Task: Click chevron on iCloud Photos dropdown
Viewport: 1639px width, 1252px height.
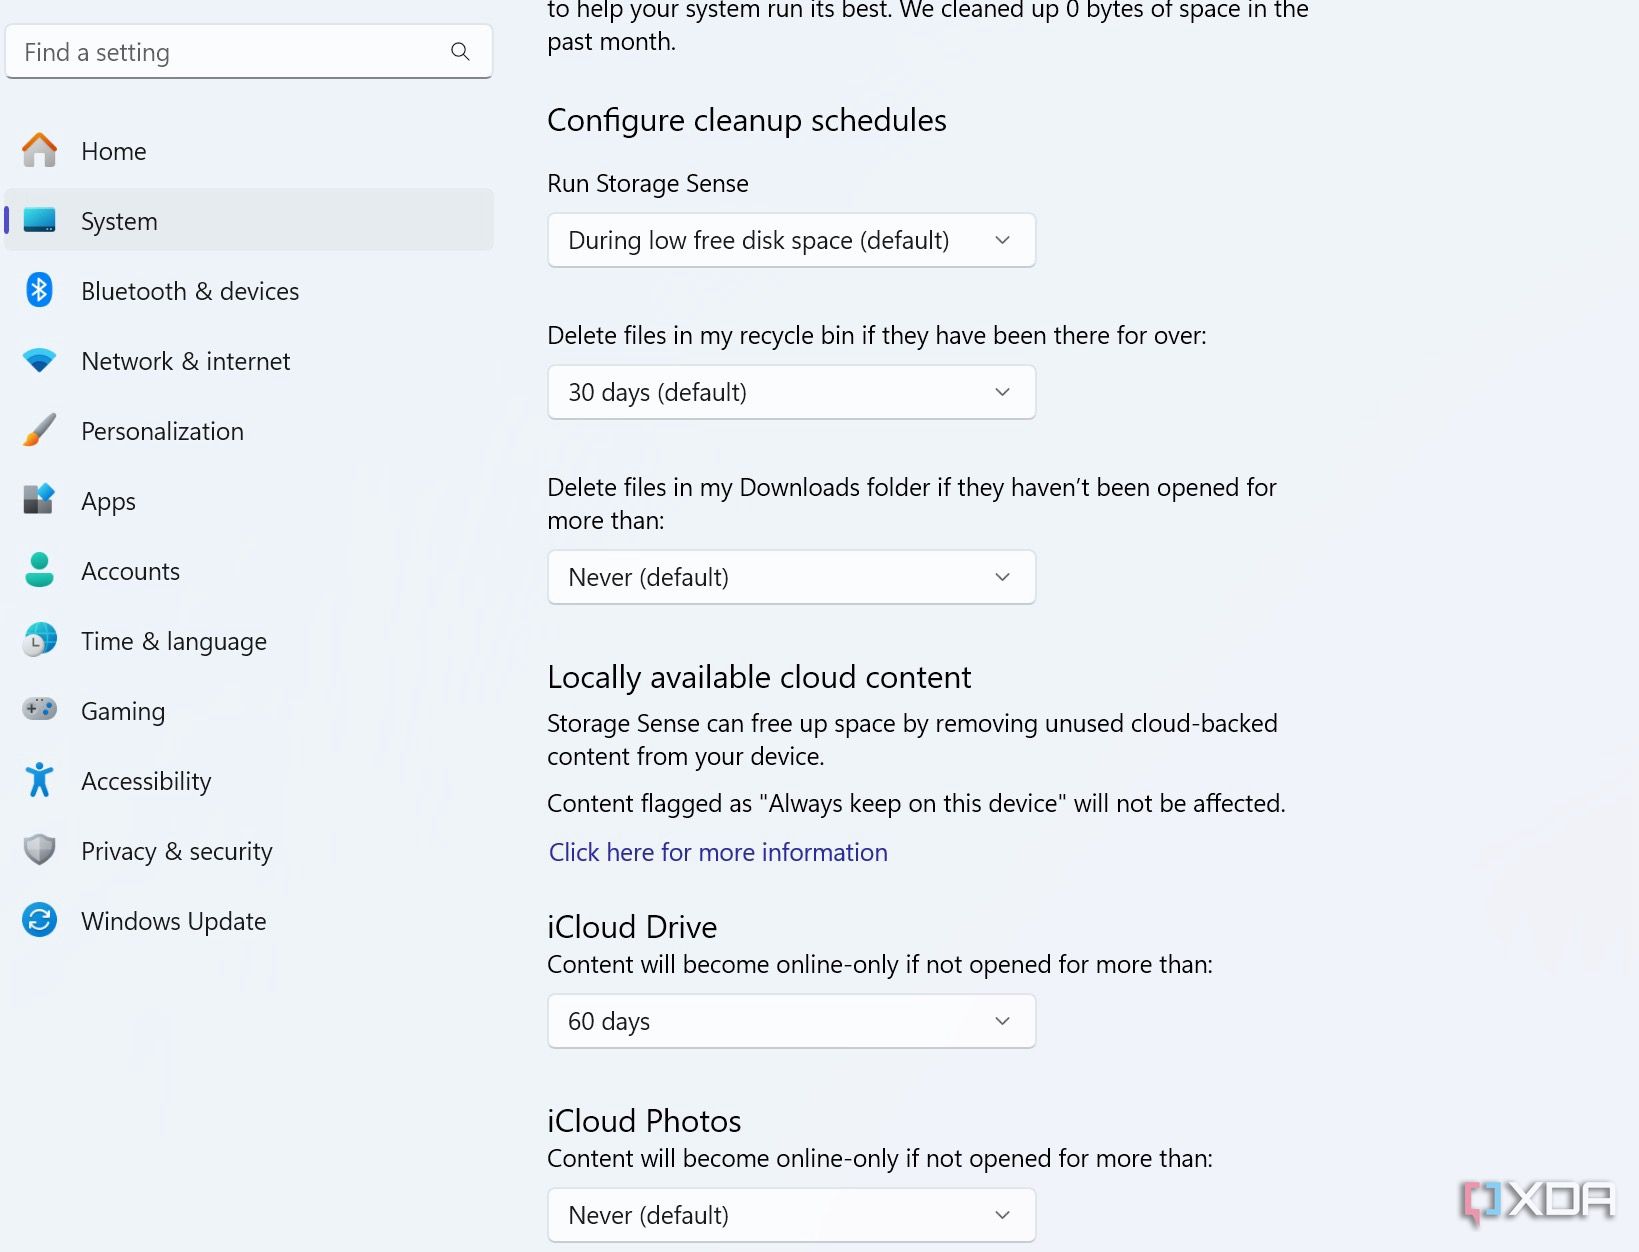Action: [1002, 1215]
